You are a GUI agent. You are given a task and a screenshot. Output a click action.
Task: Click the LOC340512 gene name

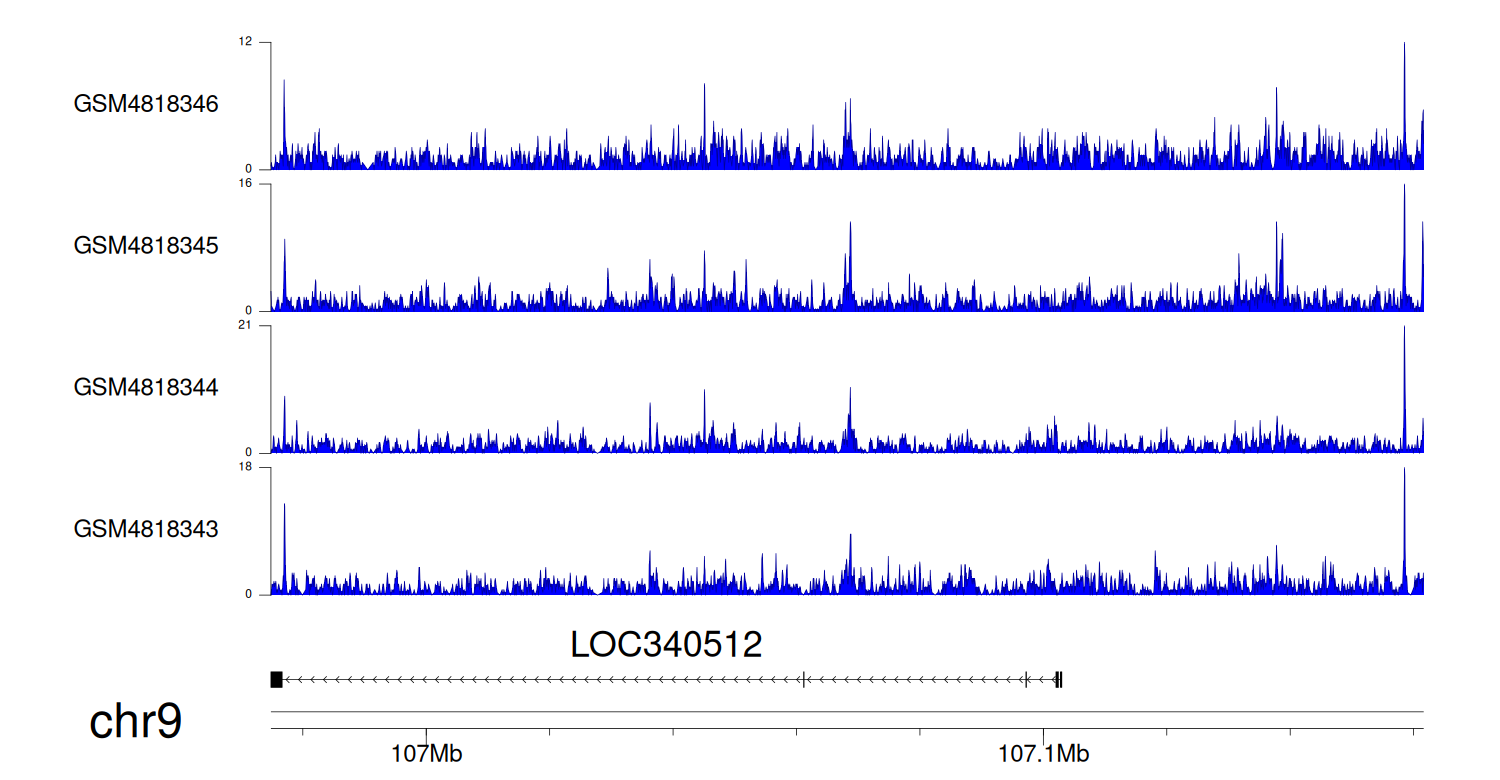pos(666,645)
